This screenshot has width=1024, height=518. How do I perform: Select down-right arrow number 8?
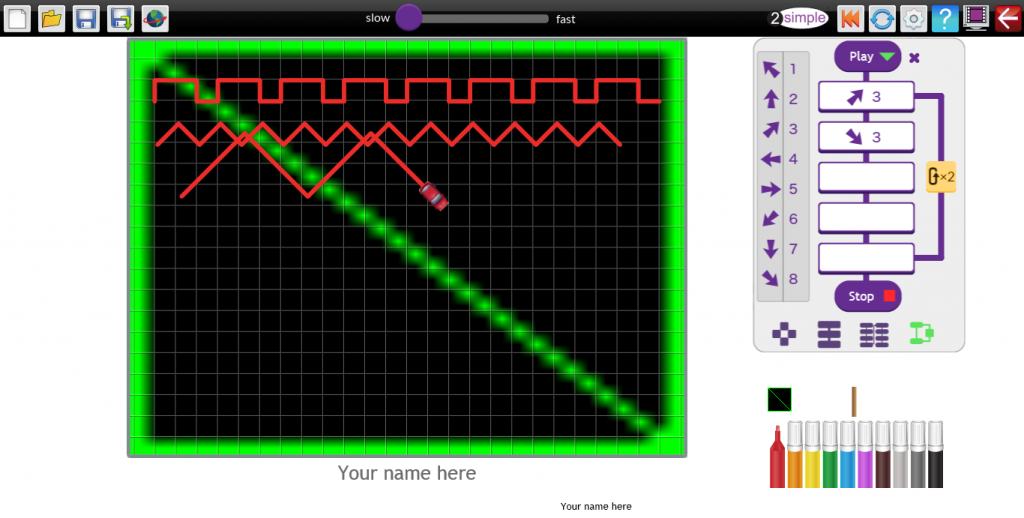pos(771,278)
